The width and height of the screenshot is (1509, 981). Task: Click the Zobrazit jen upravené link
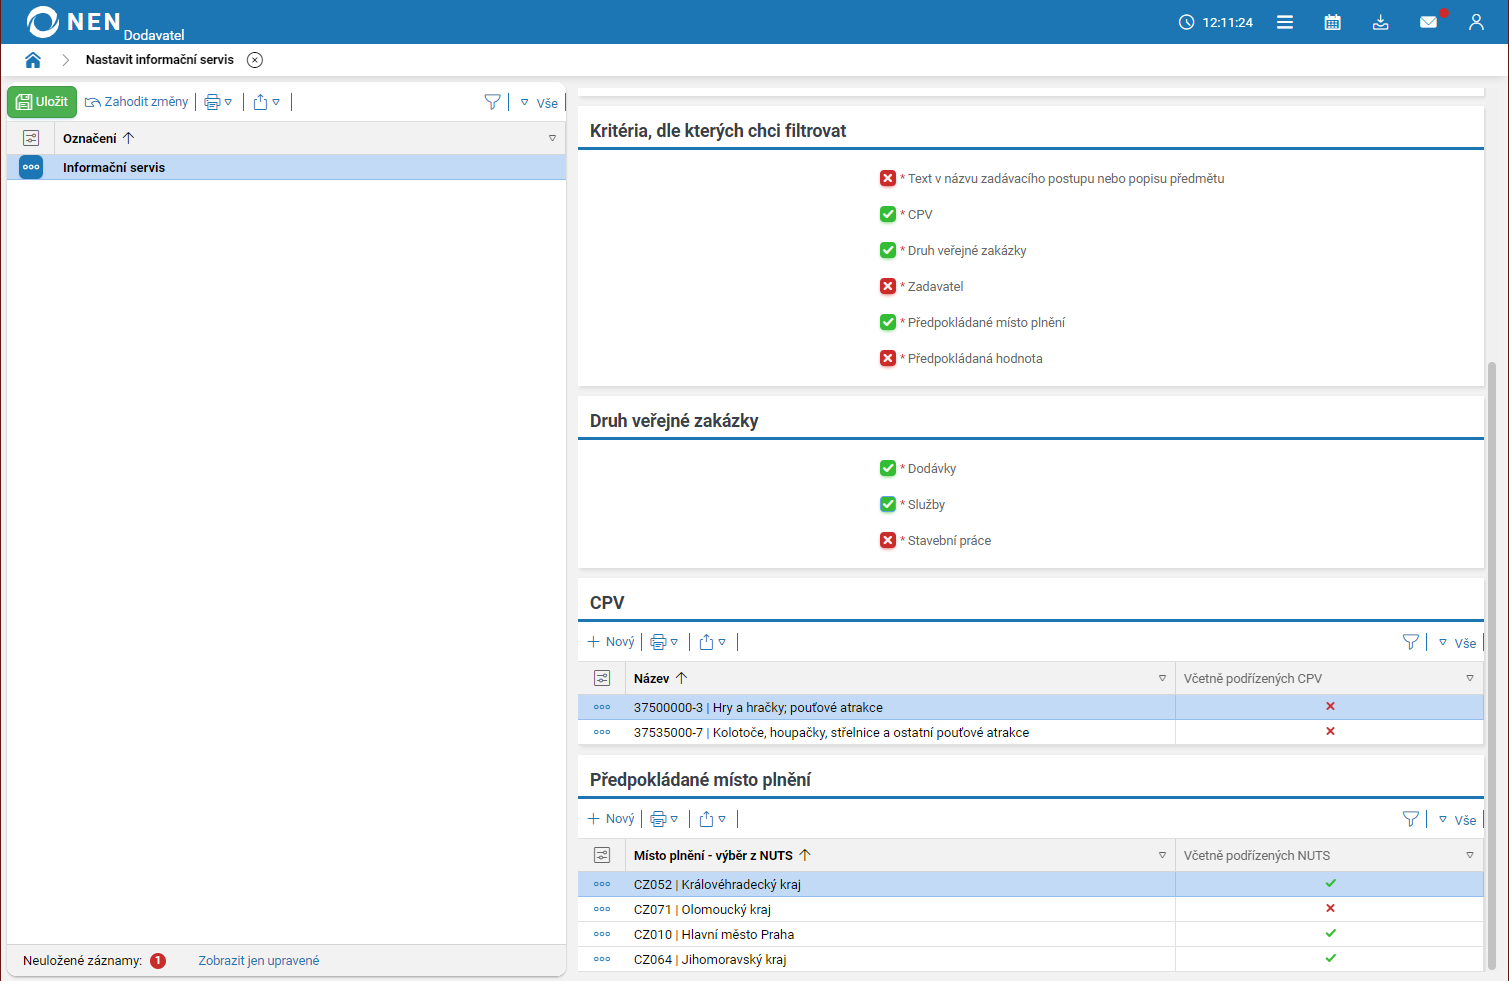coord(258,961)
